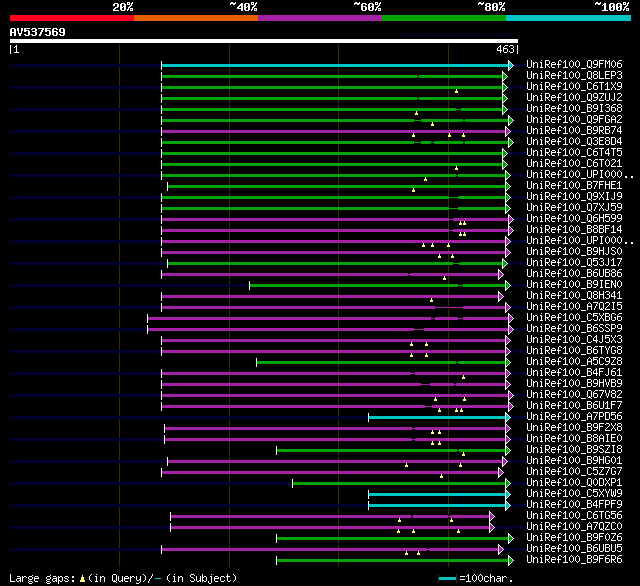Image resolution: width=640 pixels, height=586 pixels.
Task: Click the green alignment bar for B9IEN0
Action: 378,285
